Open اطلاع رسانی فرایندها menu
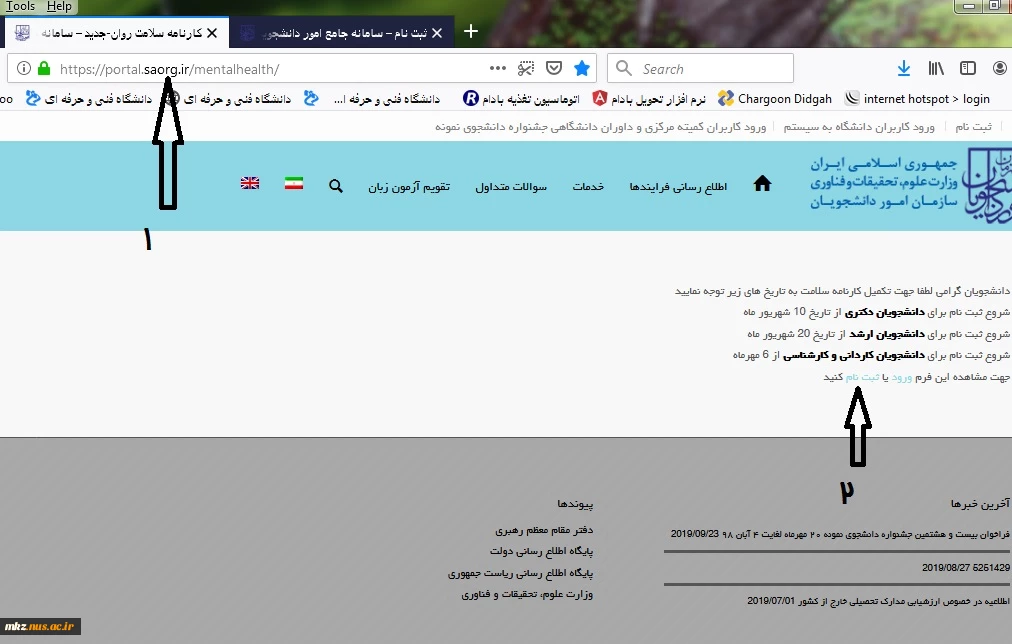This screenshot has height=644, width=1012. click(678, 186)
